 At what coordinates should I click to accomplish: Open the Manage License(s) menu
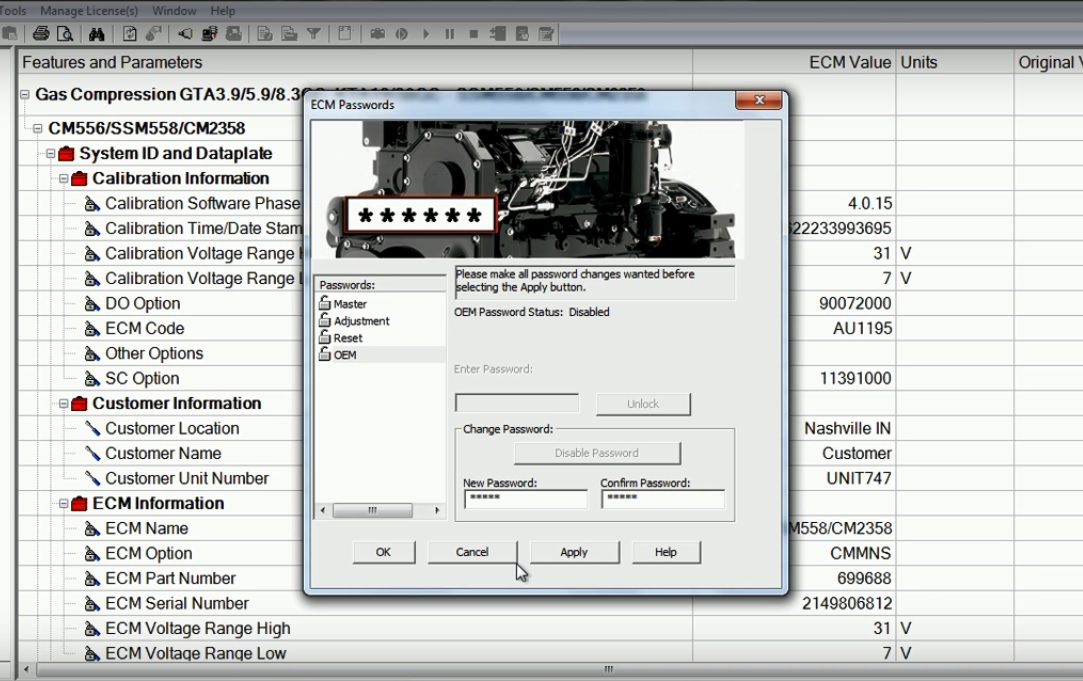(89, 10)
